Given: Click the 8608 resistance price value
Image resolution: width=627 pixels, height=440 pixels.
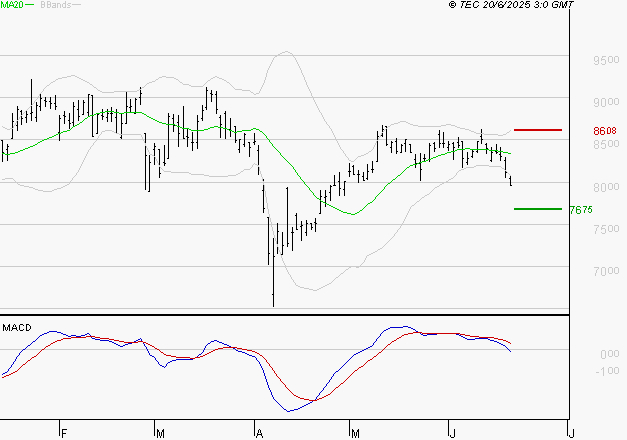Looking at the screenshot, I should click(604, 131).
